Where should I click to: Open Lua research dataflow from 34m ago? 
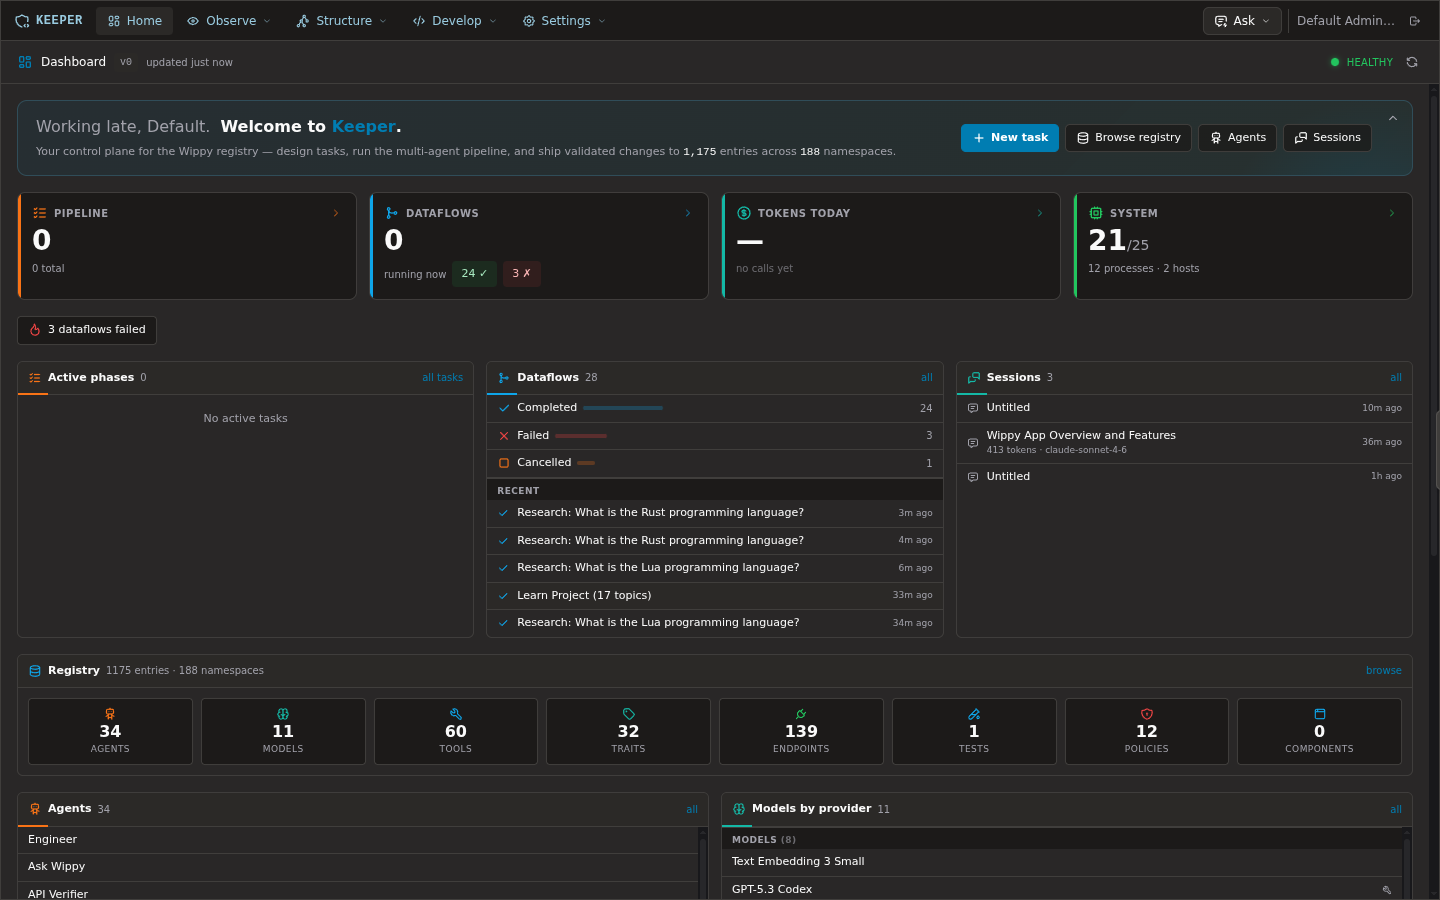(x=715, y=623)
